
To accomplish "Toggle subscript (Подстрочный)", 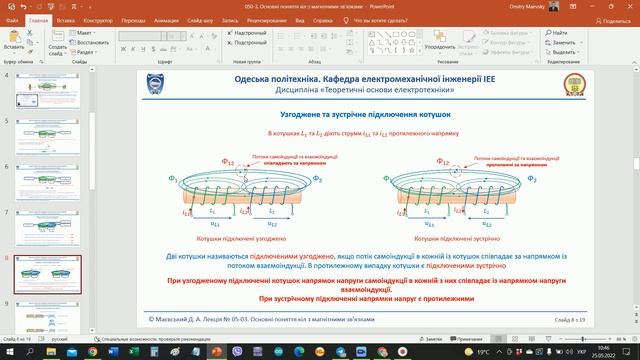I will [247, 42].
